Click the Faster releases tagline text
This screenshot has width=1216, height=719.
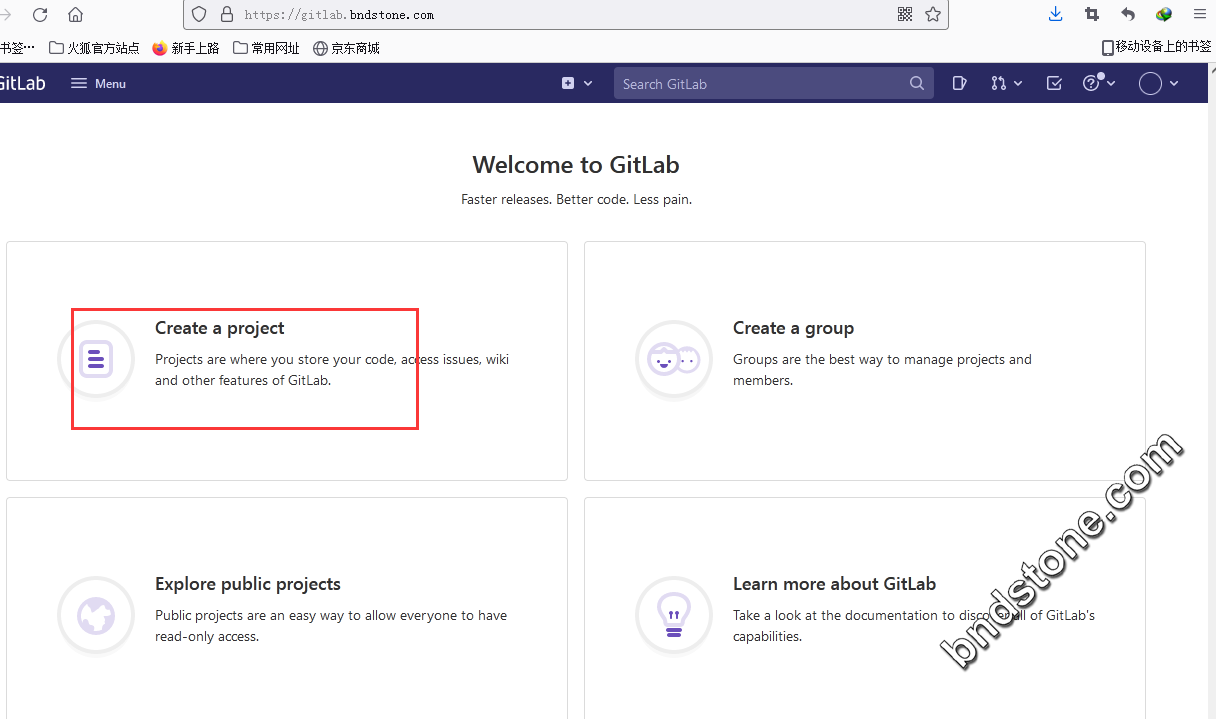pyautogui.click(x=576, y=199)
